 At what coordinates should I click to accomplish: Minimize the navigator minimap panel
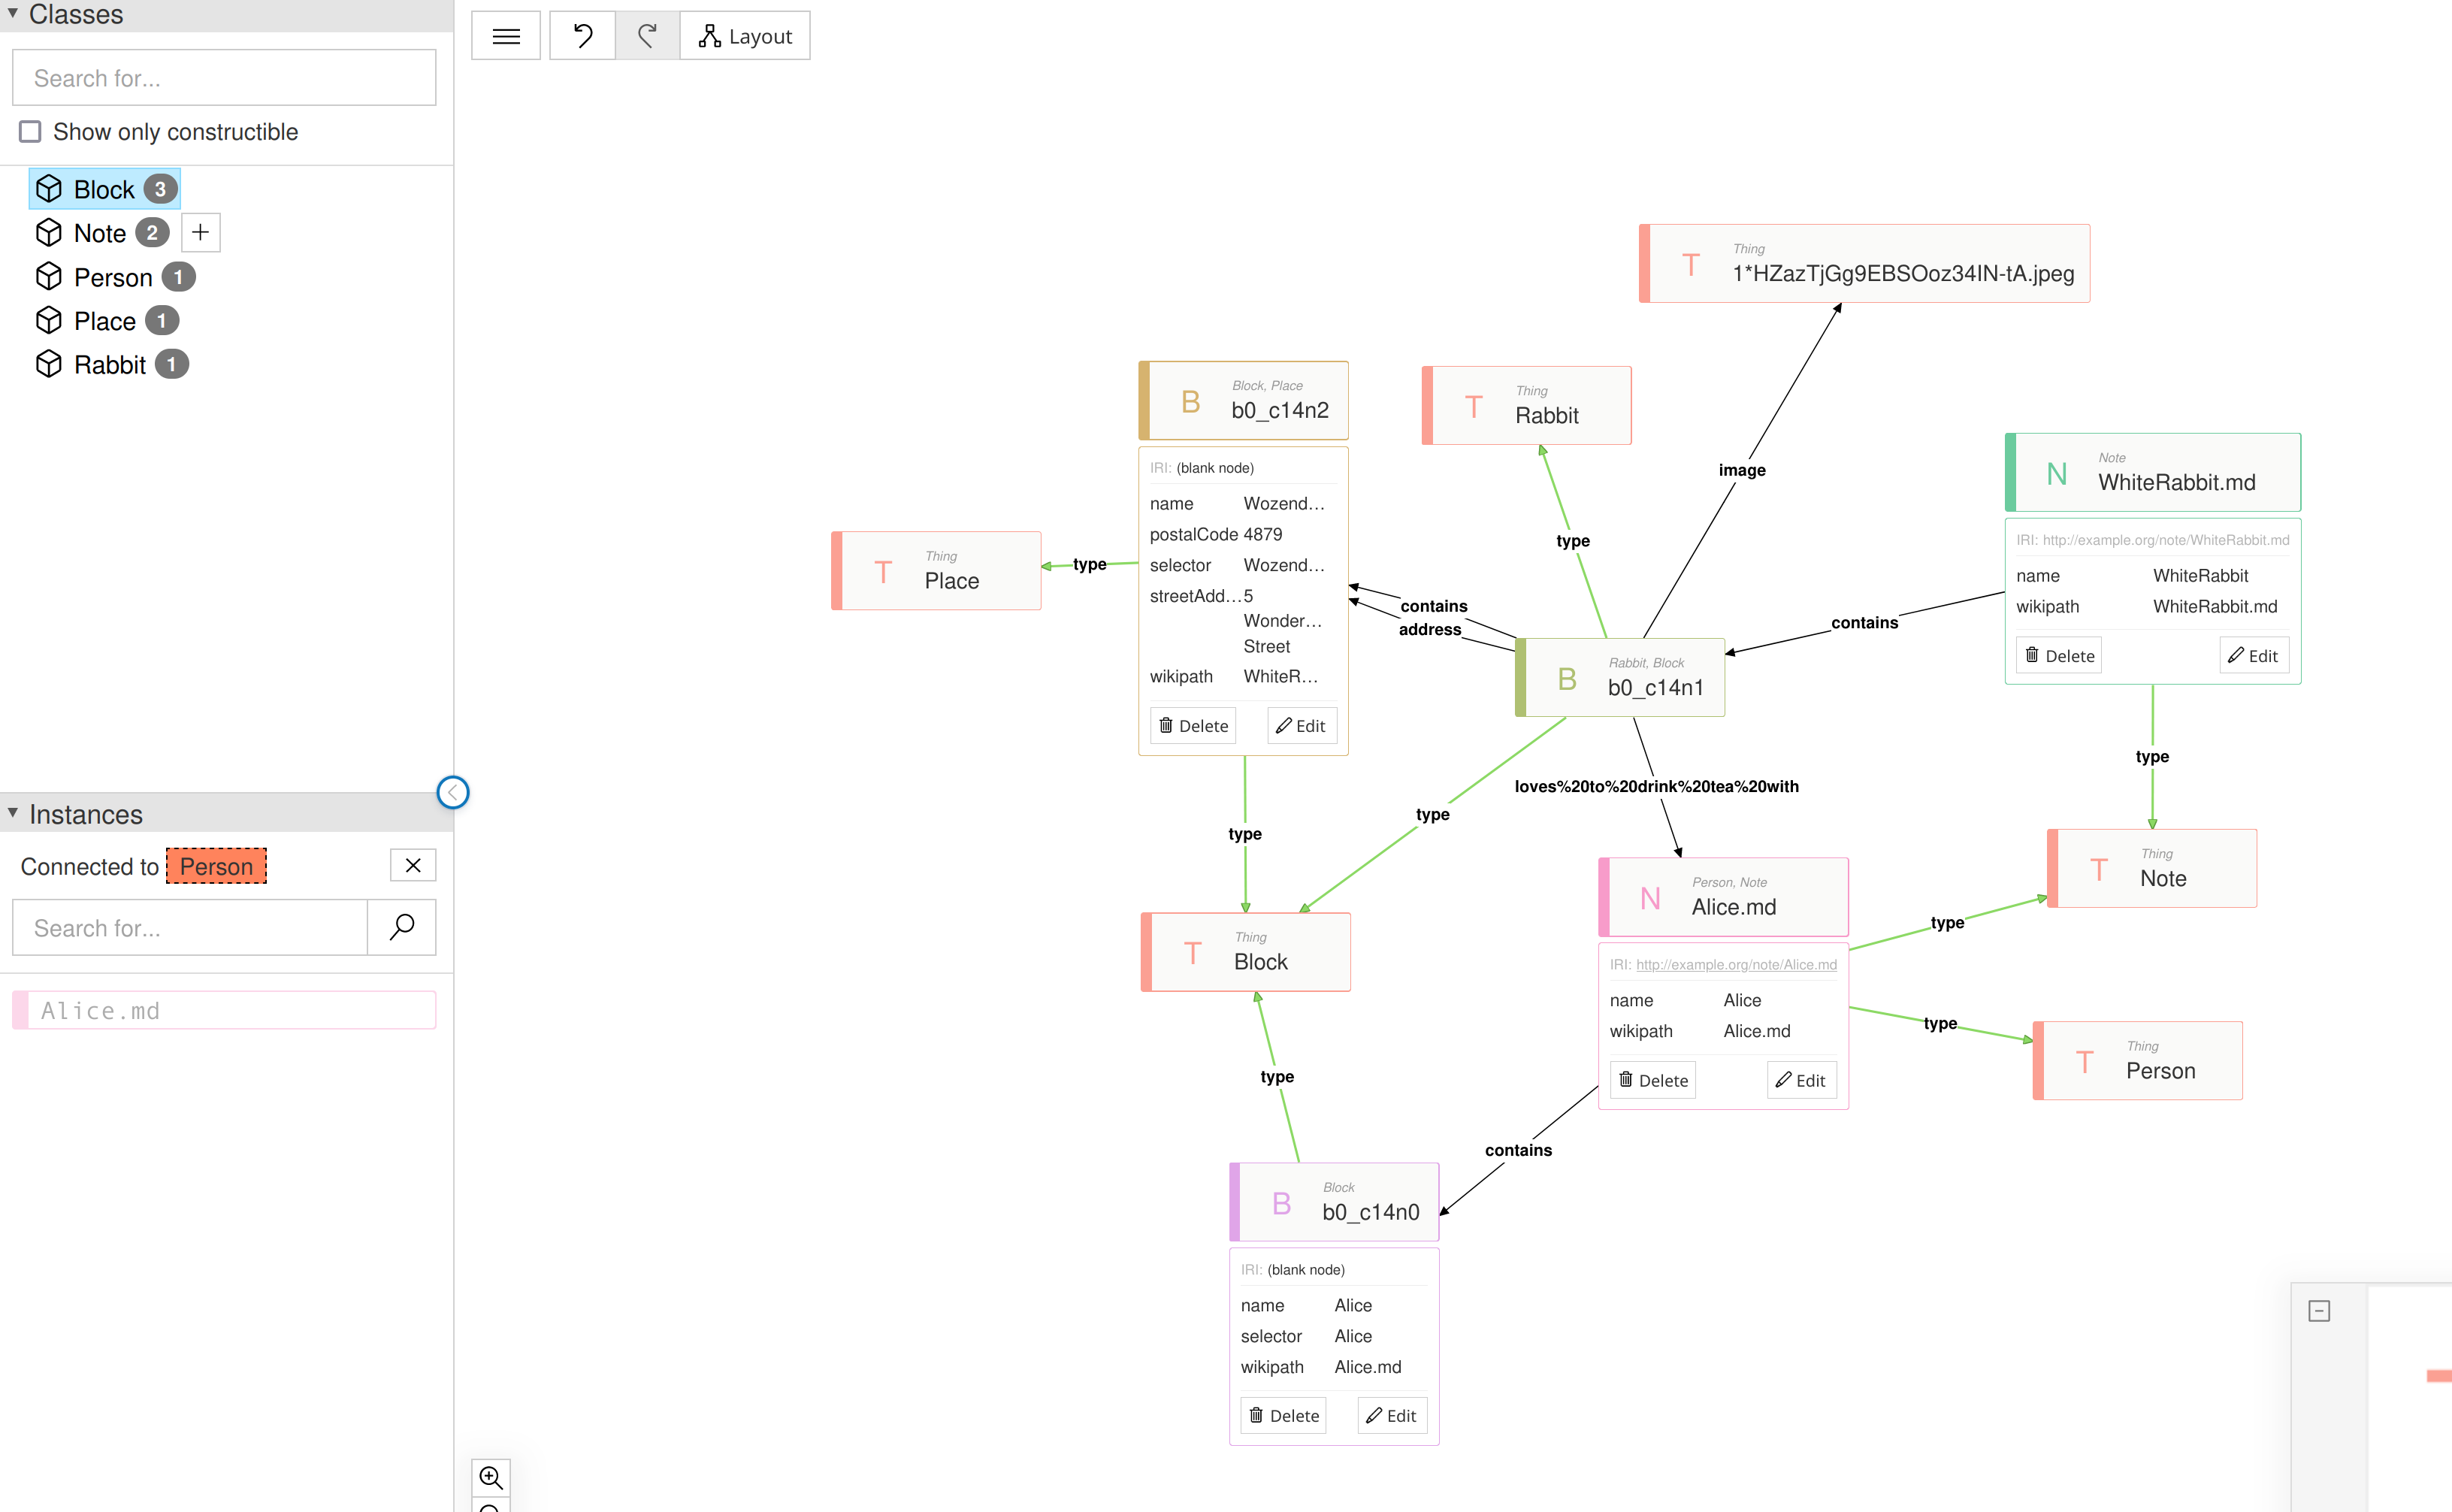click(2319, 1311)
